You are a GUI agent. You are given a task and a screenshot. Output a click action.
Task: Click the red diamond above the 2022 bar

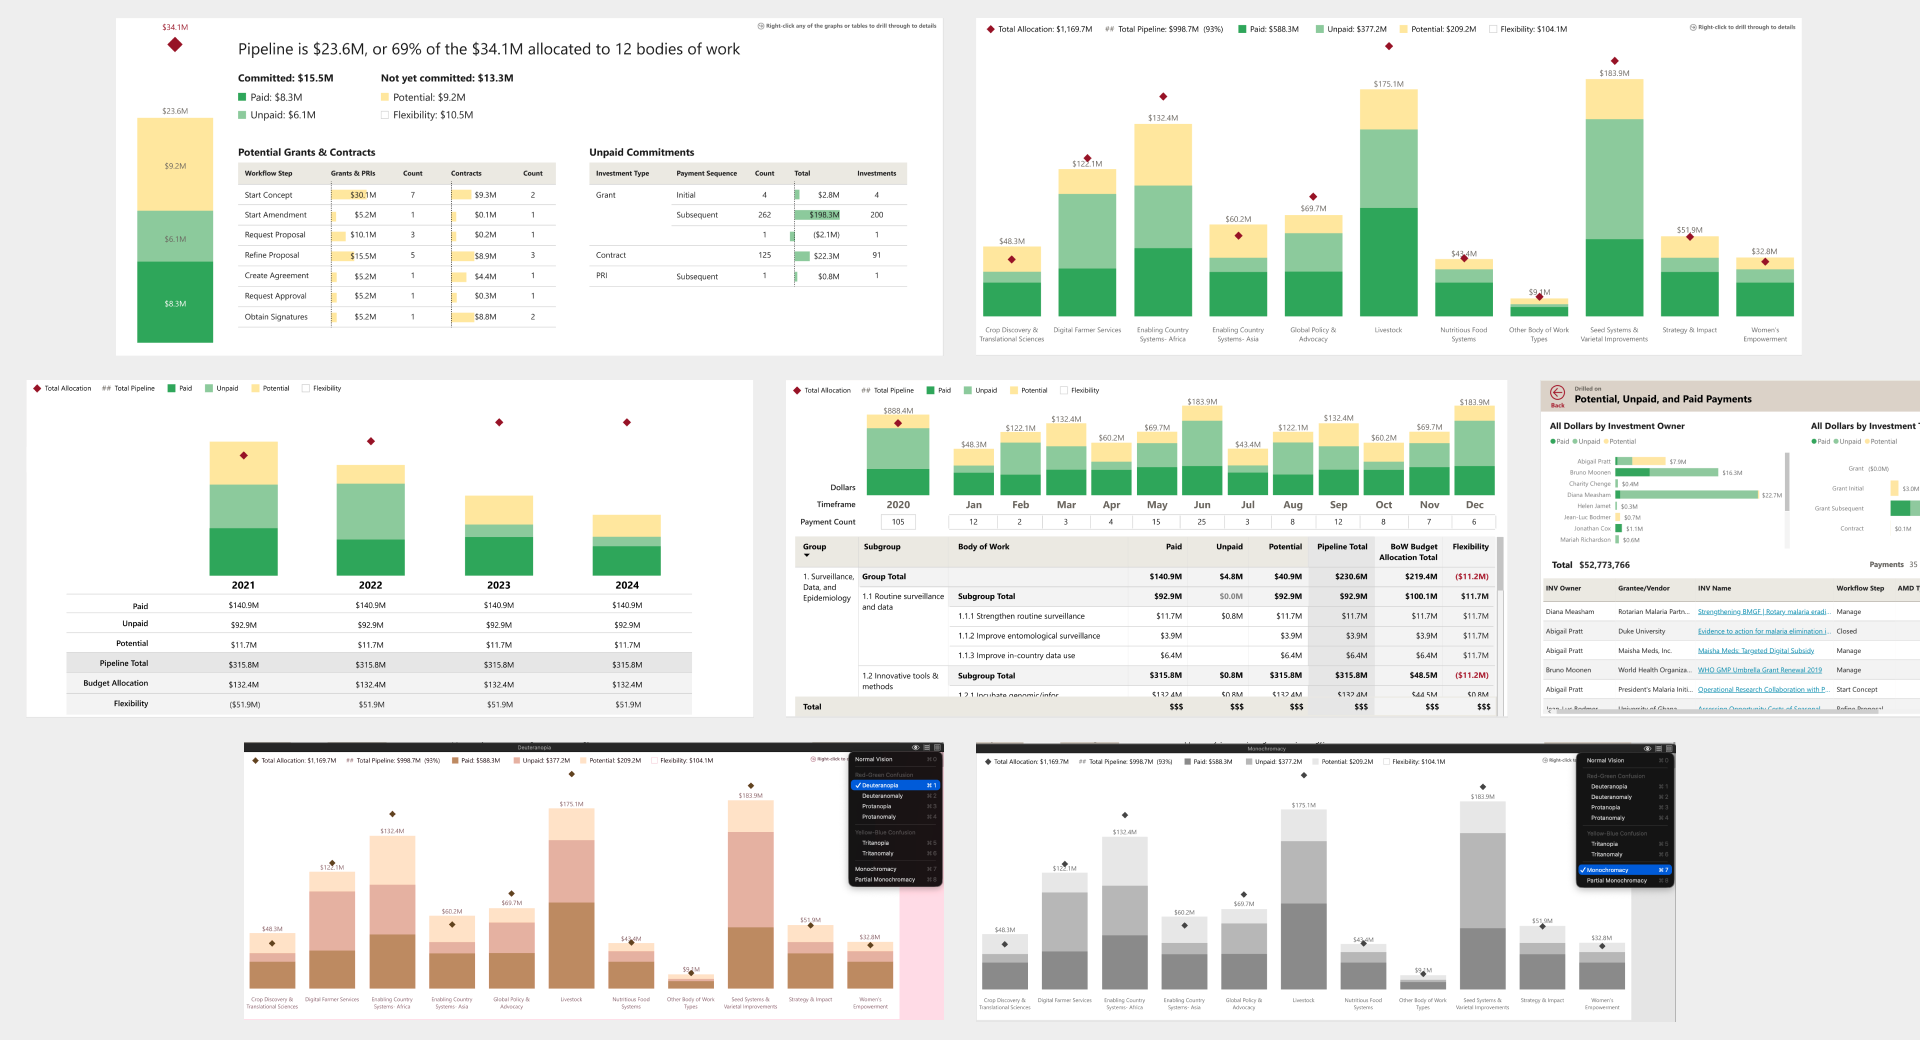[371, 441]
